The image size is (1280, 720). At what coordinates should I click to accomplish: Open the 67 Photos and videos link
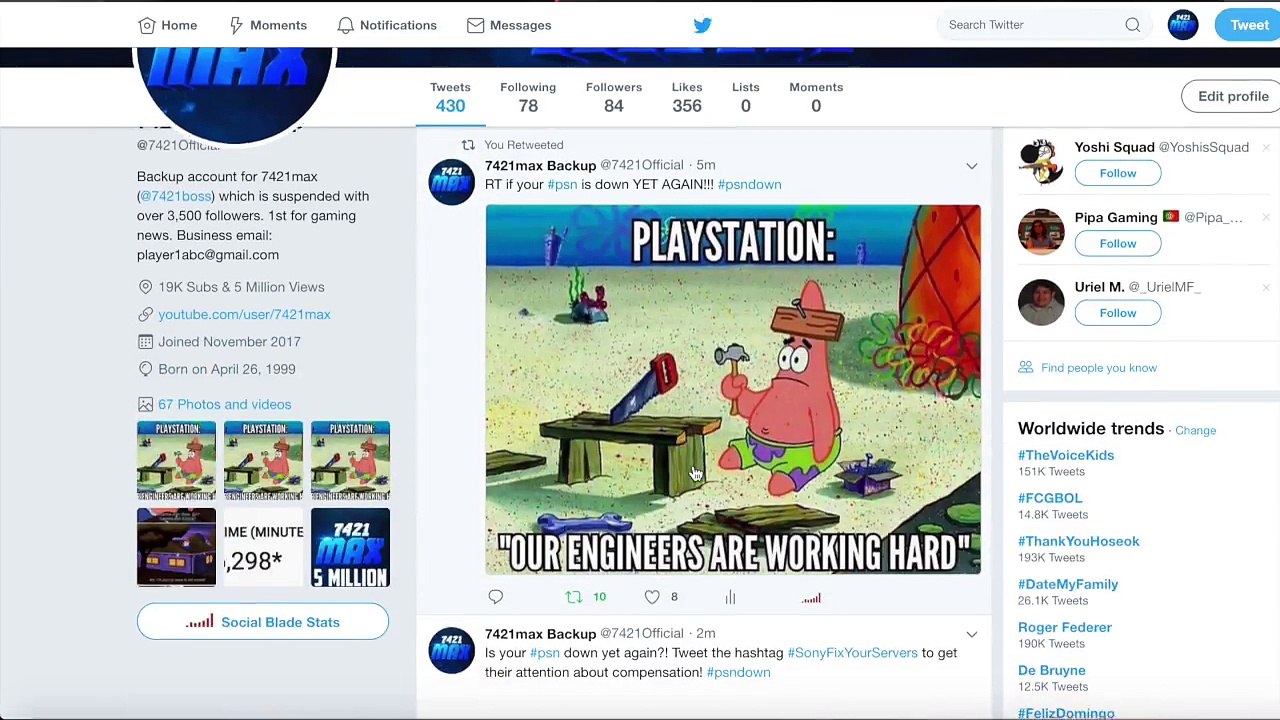pos(224,404)
